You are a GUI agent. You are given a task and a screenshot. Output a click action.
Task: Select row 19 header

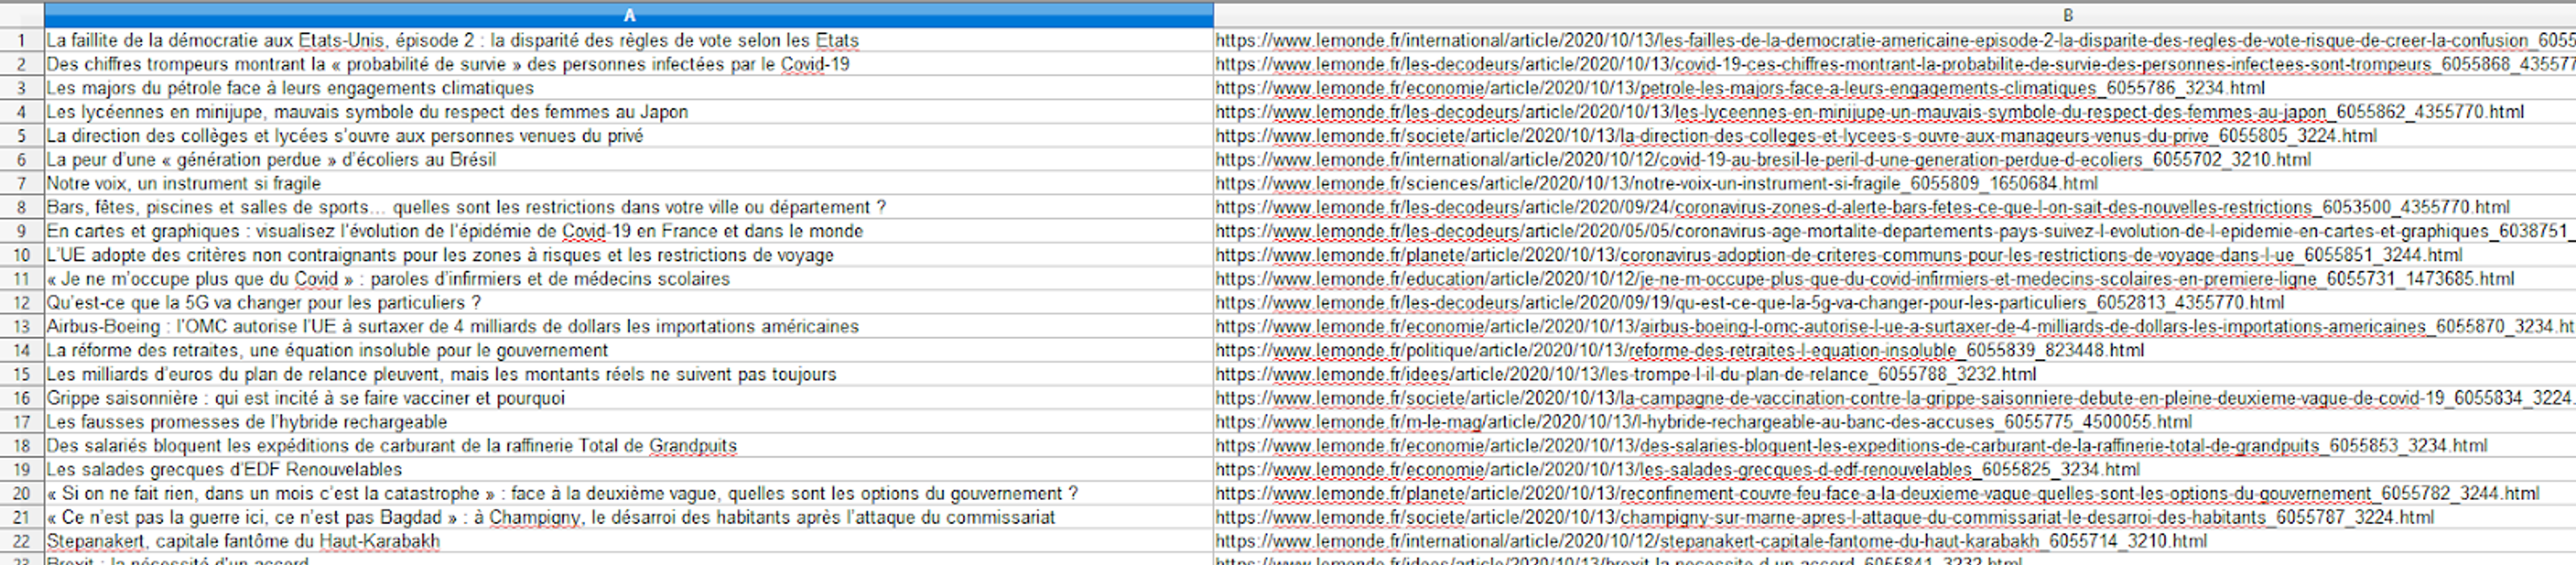pyautogui.click(x=22, y=469)
